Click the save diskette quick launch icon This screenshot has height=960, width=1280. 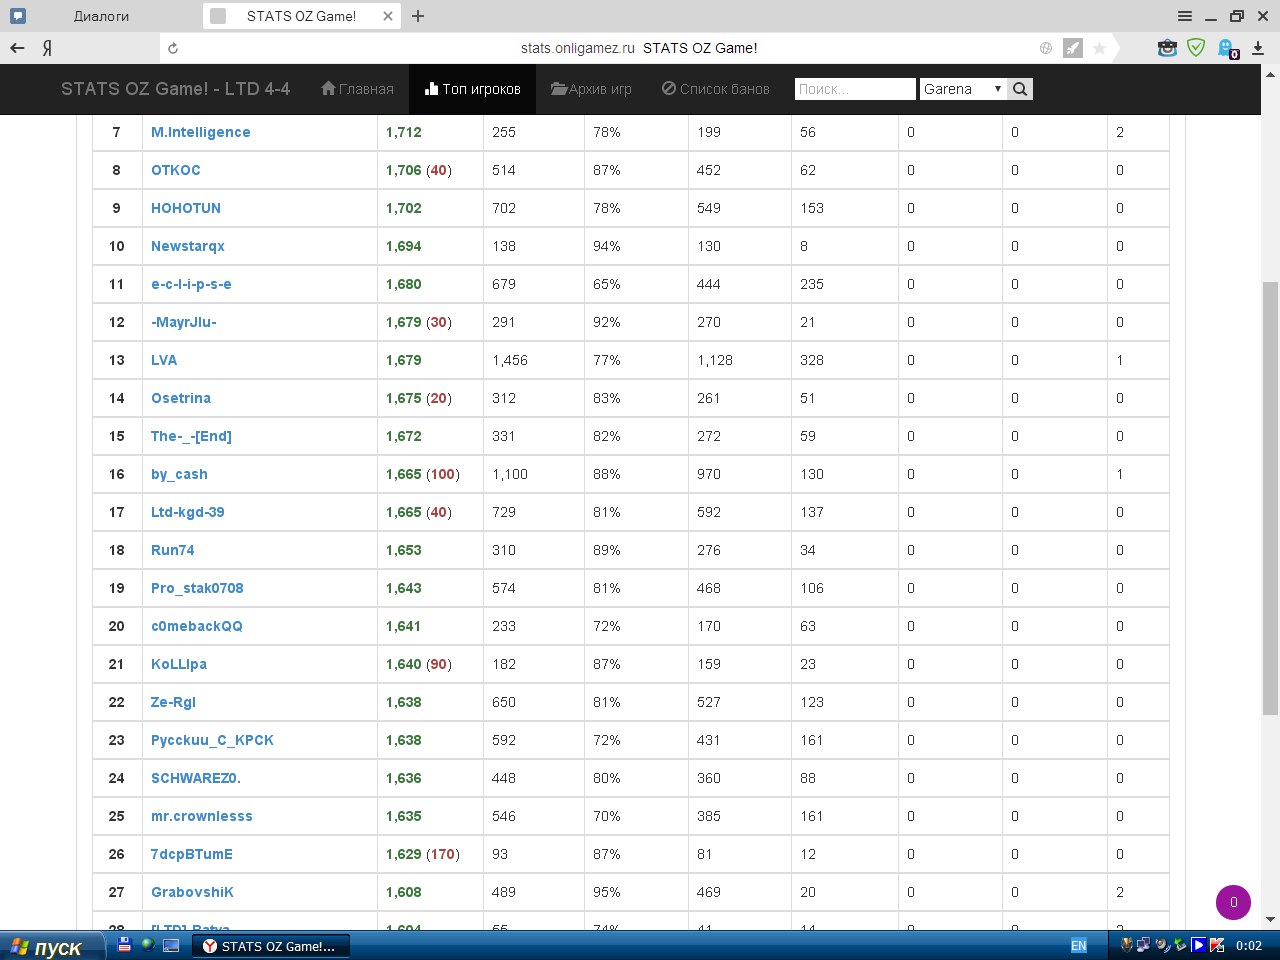point(125,944)
